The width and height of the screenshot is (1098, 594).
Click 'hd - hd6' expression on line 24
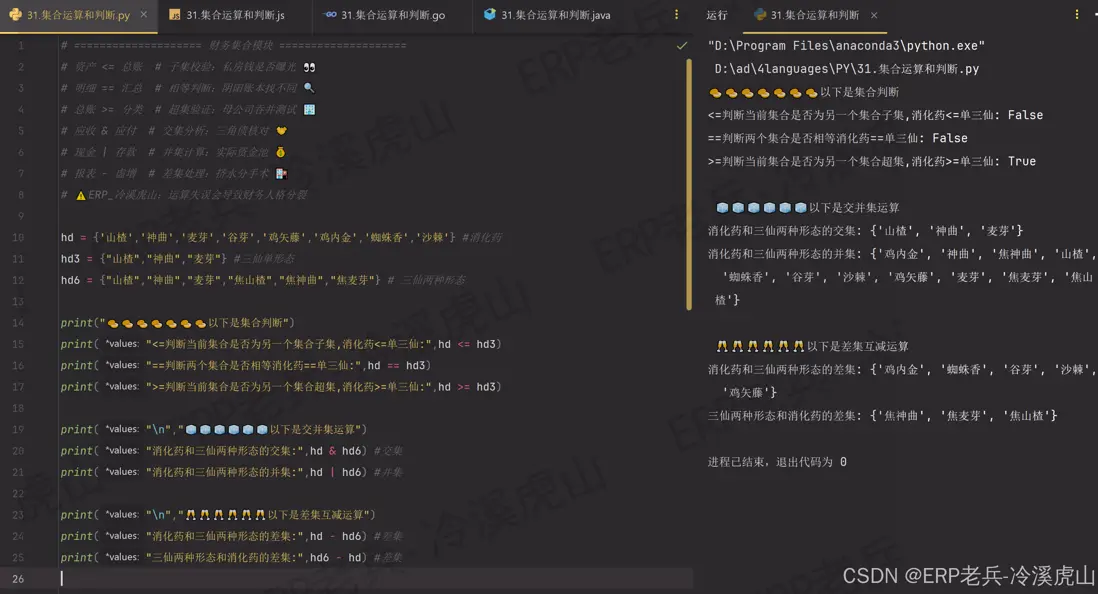tap(335, 536)
